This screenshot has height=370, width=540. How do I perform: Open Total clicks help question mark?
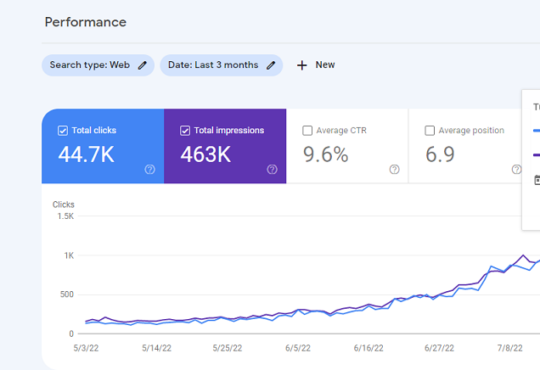click(150, 169)
